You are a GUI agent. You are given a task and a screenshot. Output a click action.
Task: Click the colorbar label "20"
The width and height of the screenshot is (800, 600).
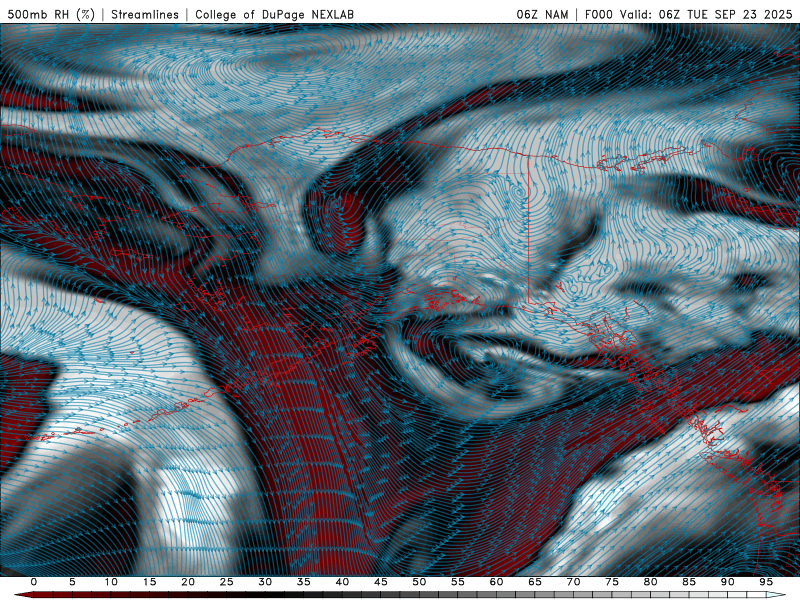188,582
